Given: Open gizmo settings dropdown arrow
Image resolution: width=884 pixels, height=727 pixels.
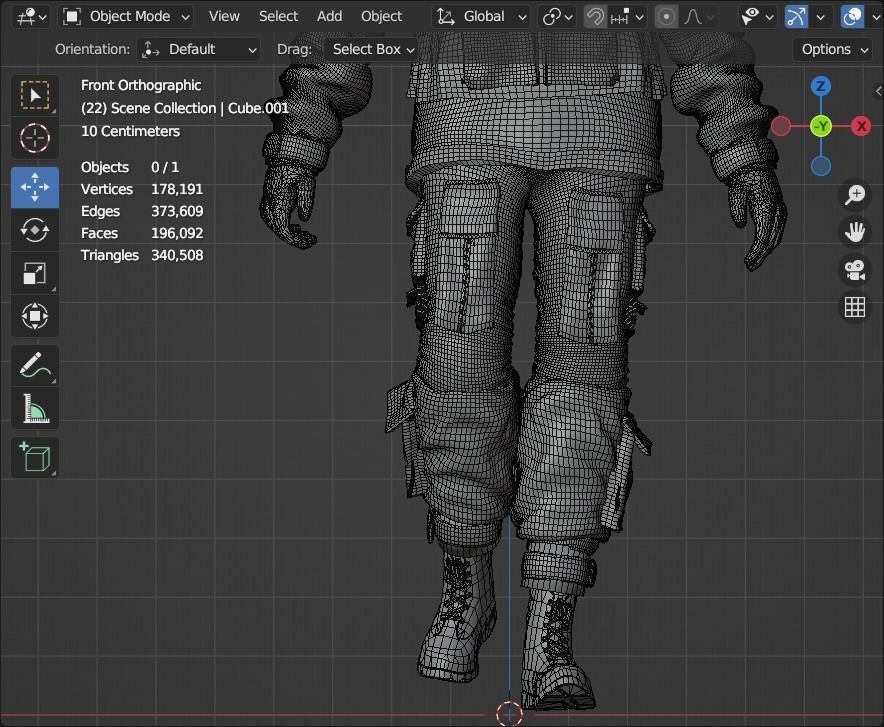Looking at the screenshot, I should coord(820,17).
